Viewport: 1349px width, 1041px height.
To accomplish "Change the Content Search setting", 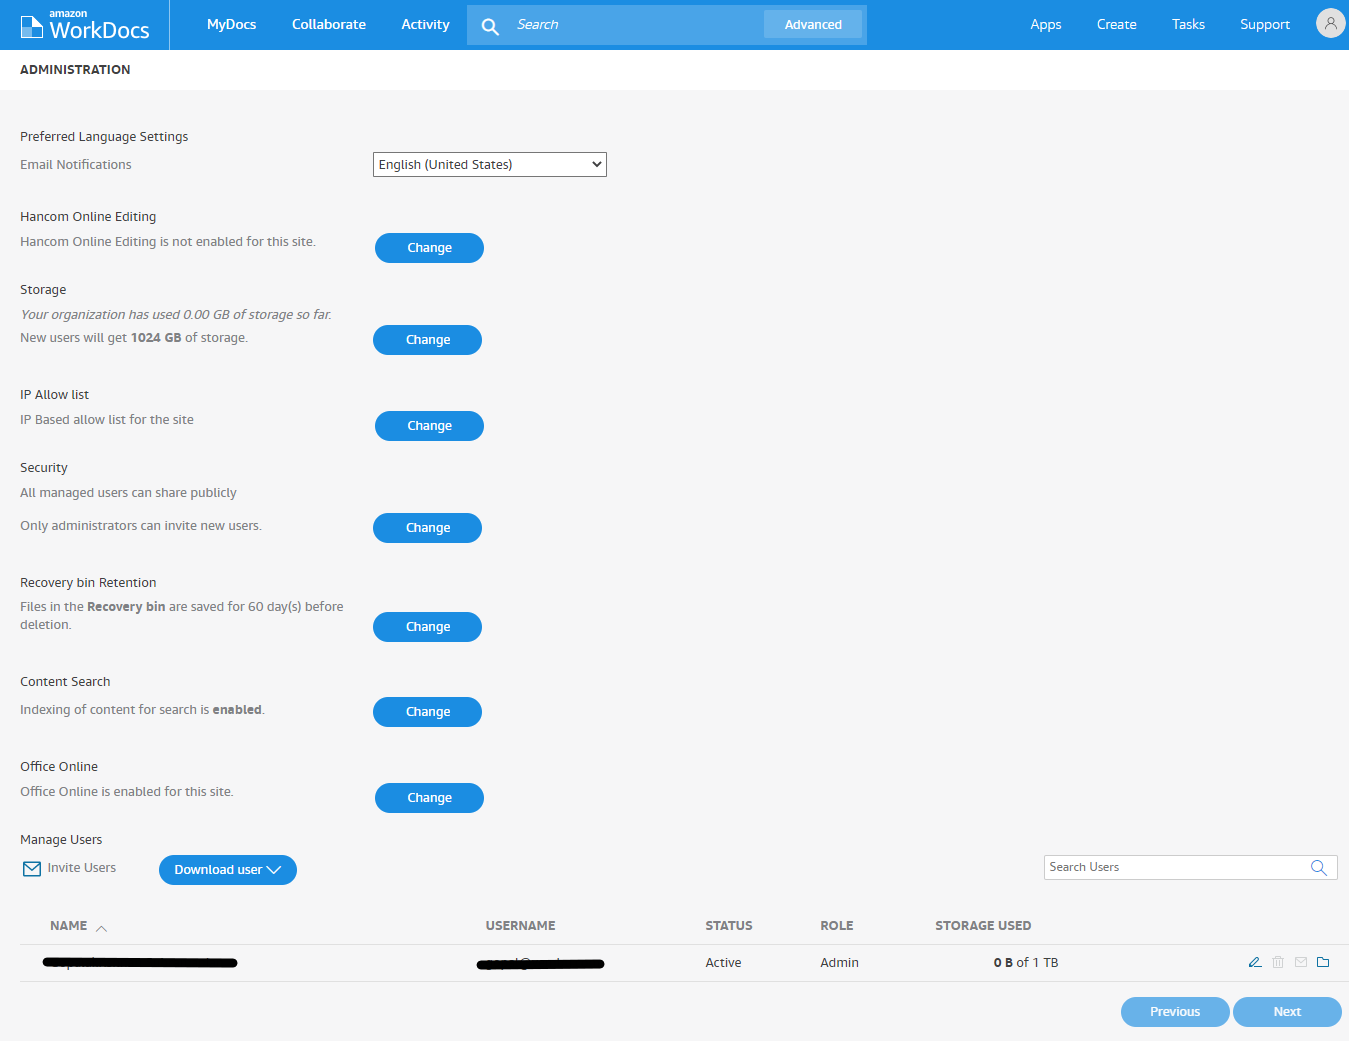I will pos(427,712).
